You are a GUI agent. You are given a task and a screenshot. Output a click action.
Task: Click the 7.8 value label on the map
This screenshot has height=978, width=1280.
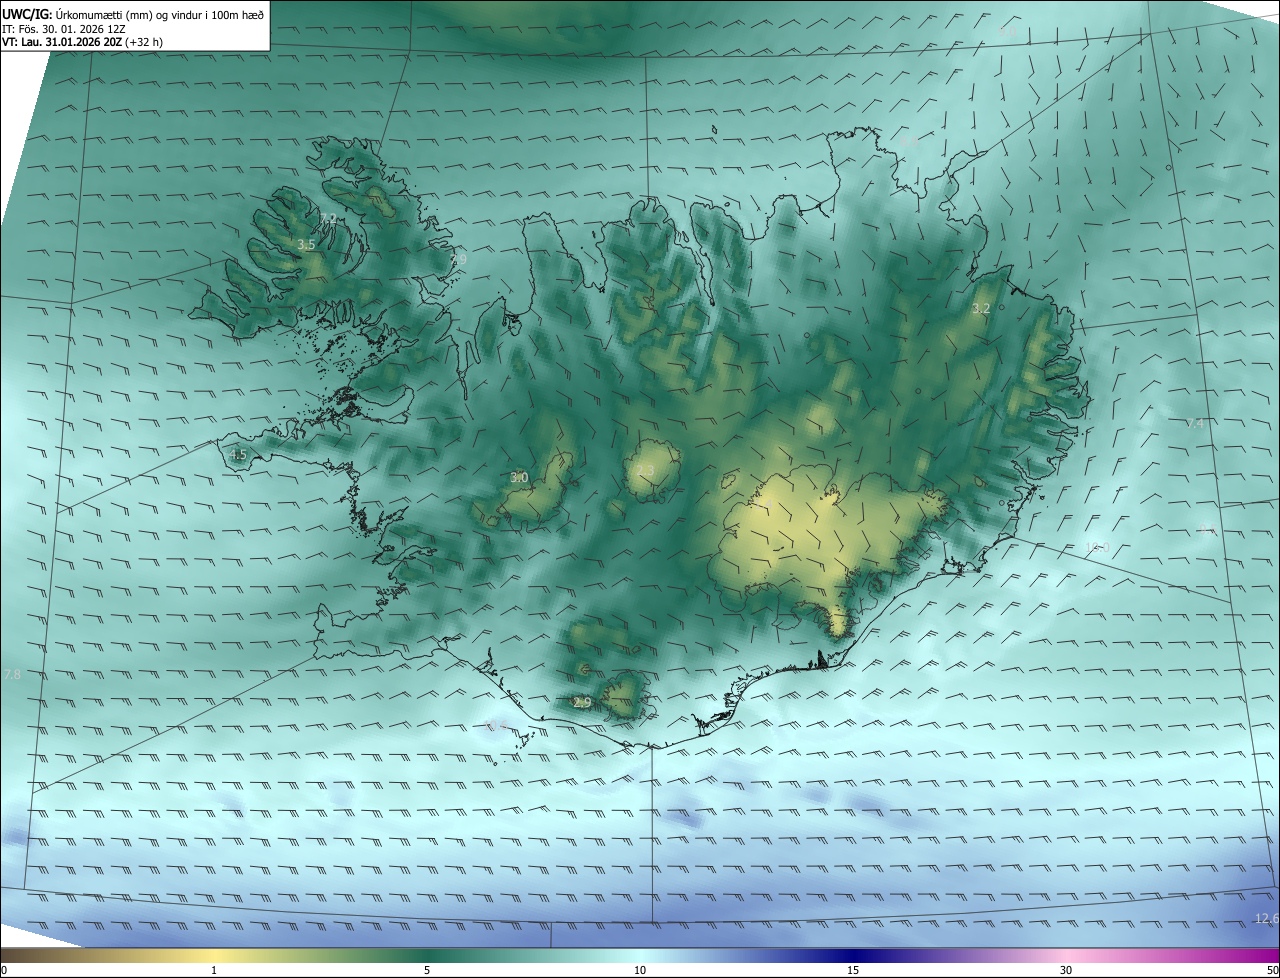(12, 675)
